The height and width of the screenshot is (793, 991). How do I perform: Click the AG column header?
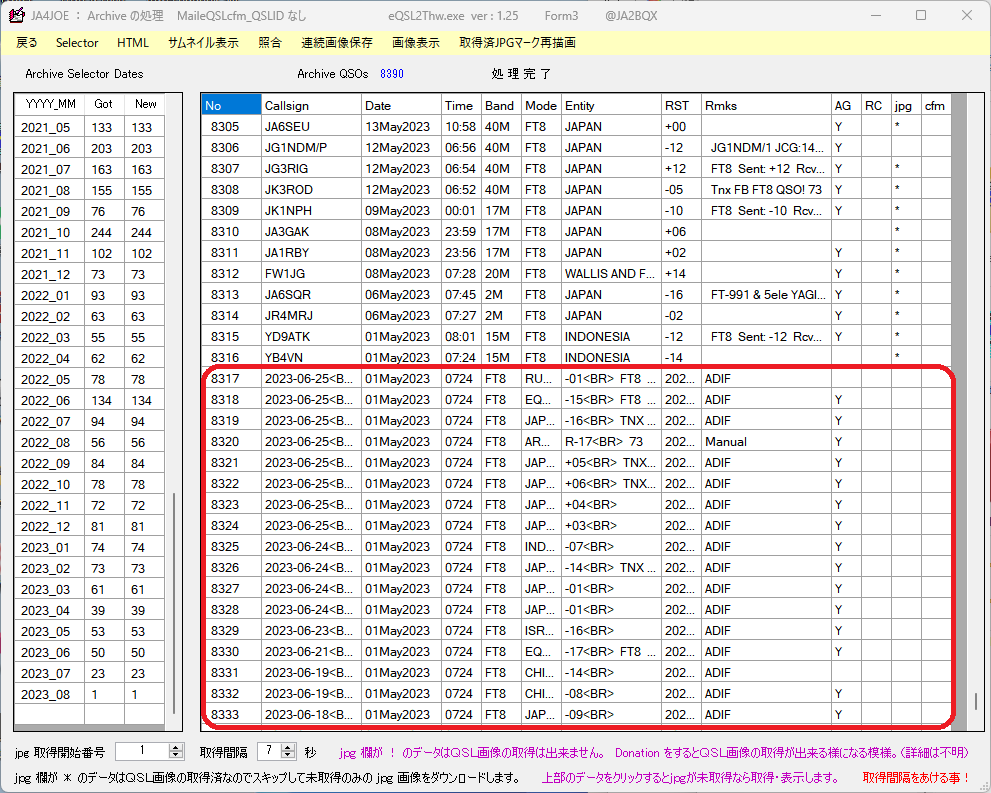(x=846, y=106)
